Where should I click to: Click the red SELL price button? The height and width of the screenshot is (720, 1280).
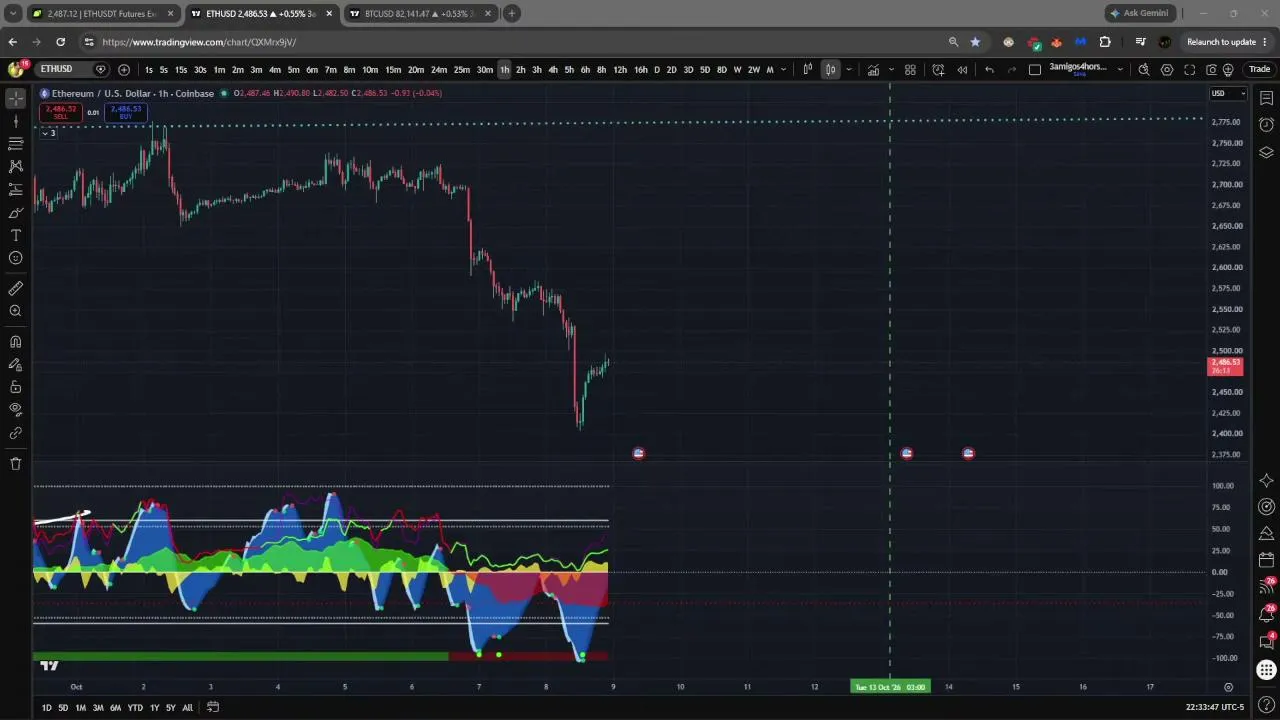tap(61, 113)
